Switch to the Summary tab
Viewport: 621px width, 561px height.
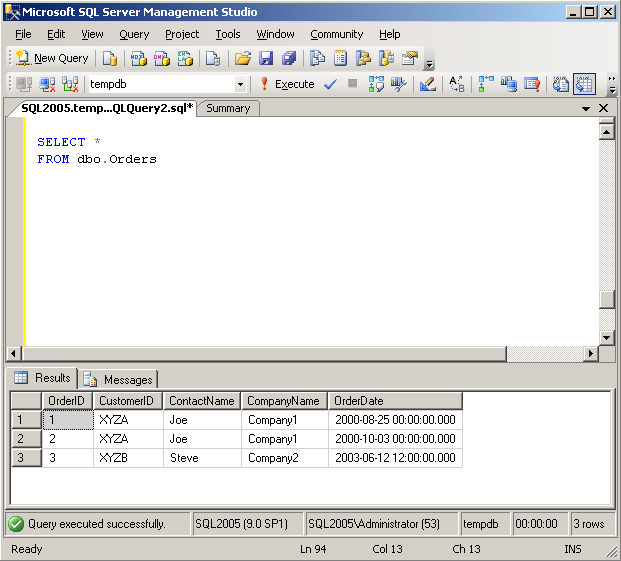pos(229,108)
